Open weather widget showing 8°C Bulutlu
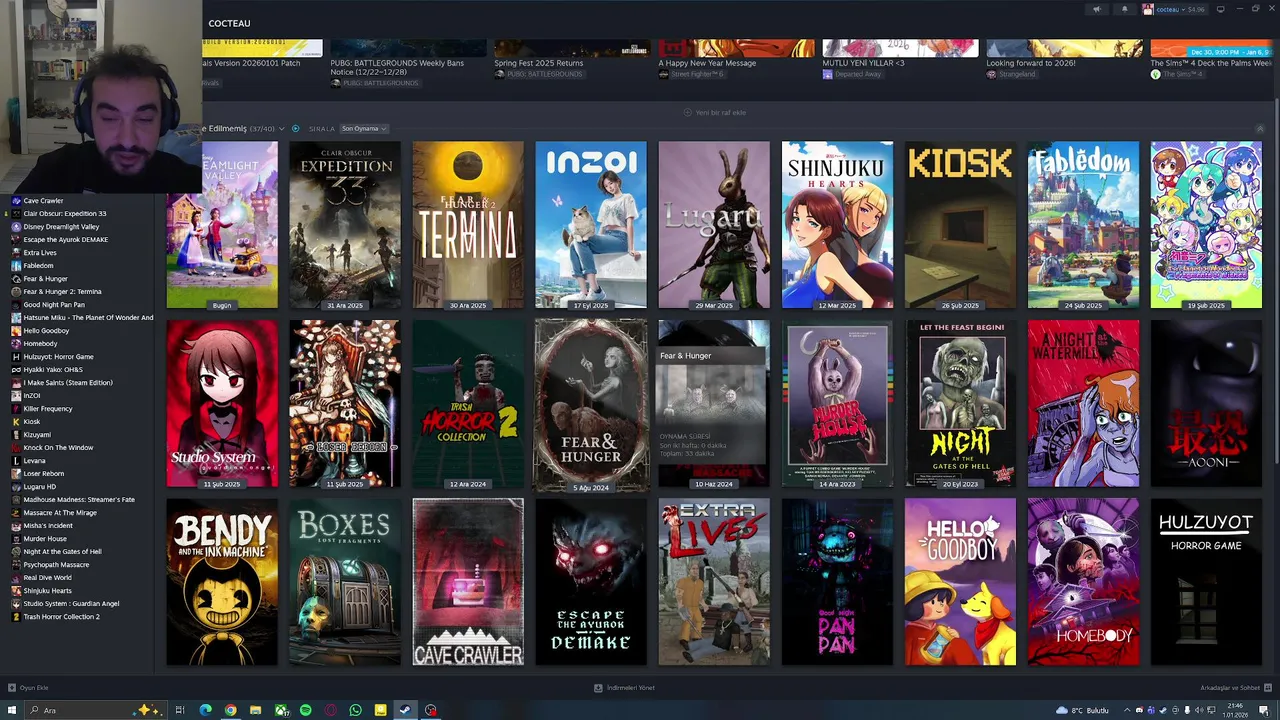Viewport: 1280px width, 720px height. click(x=1080, y=710)
